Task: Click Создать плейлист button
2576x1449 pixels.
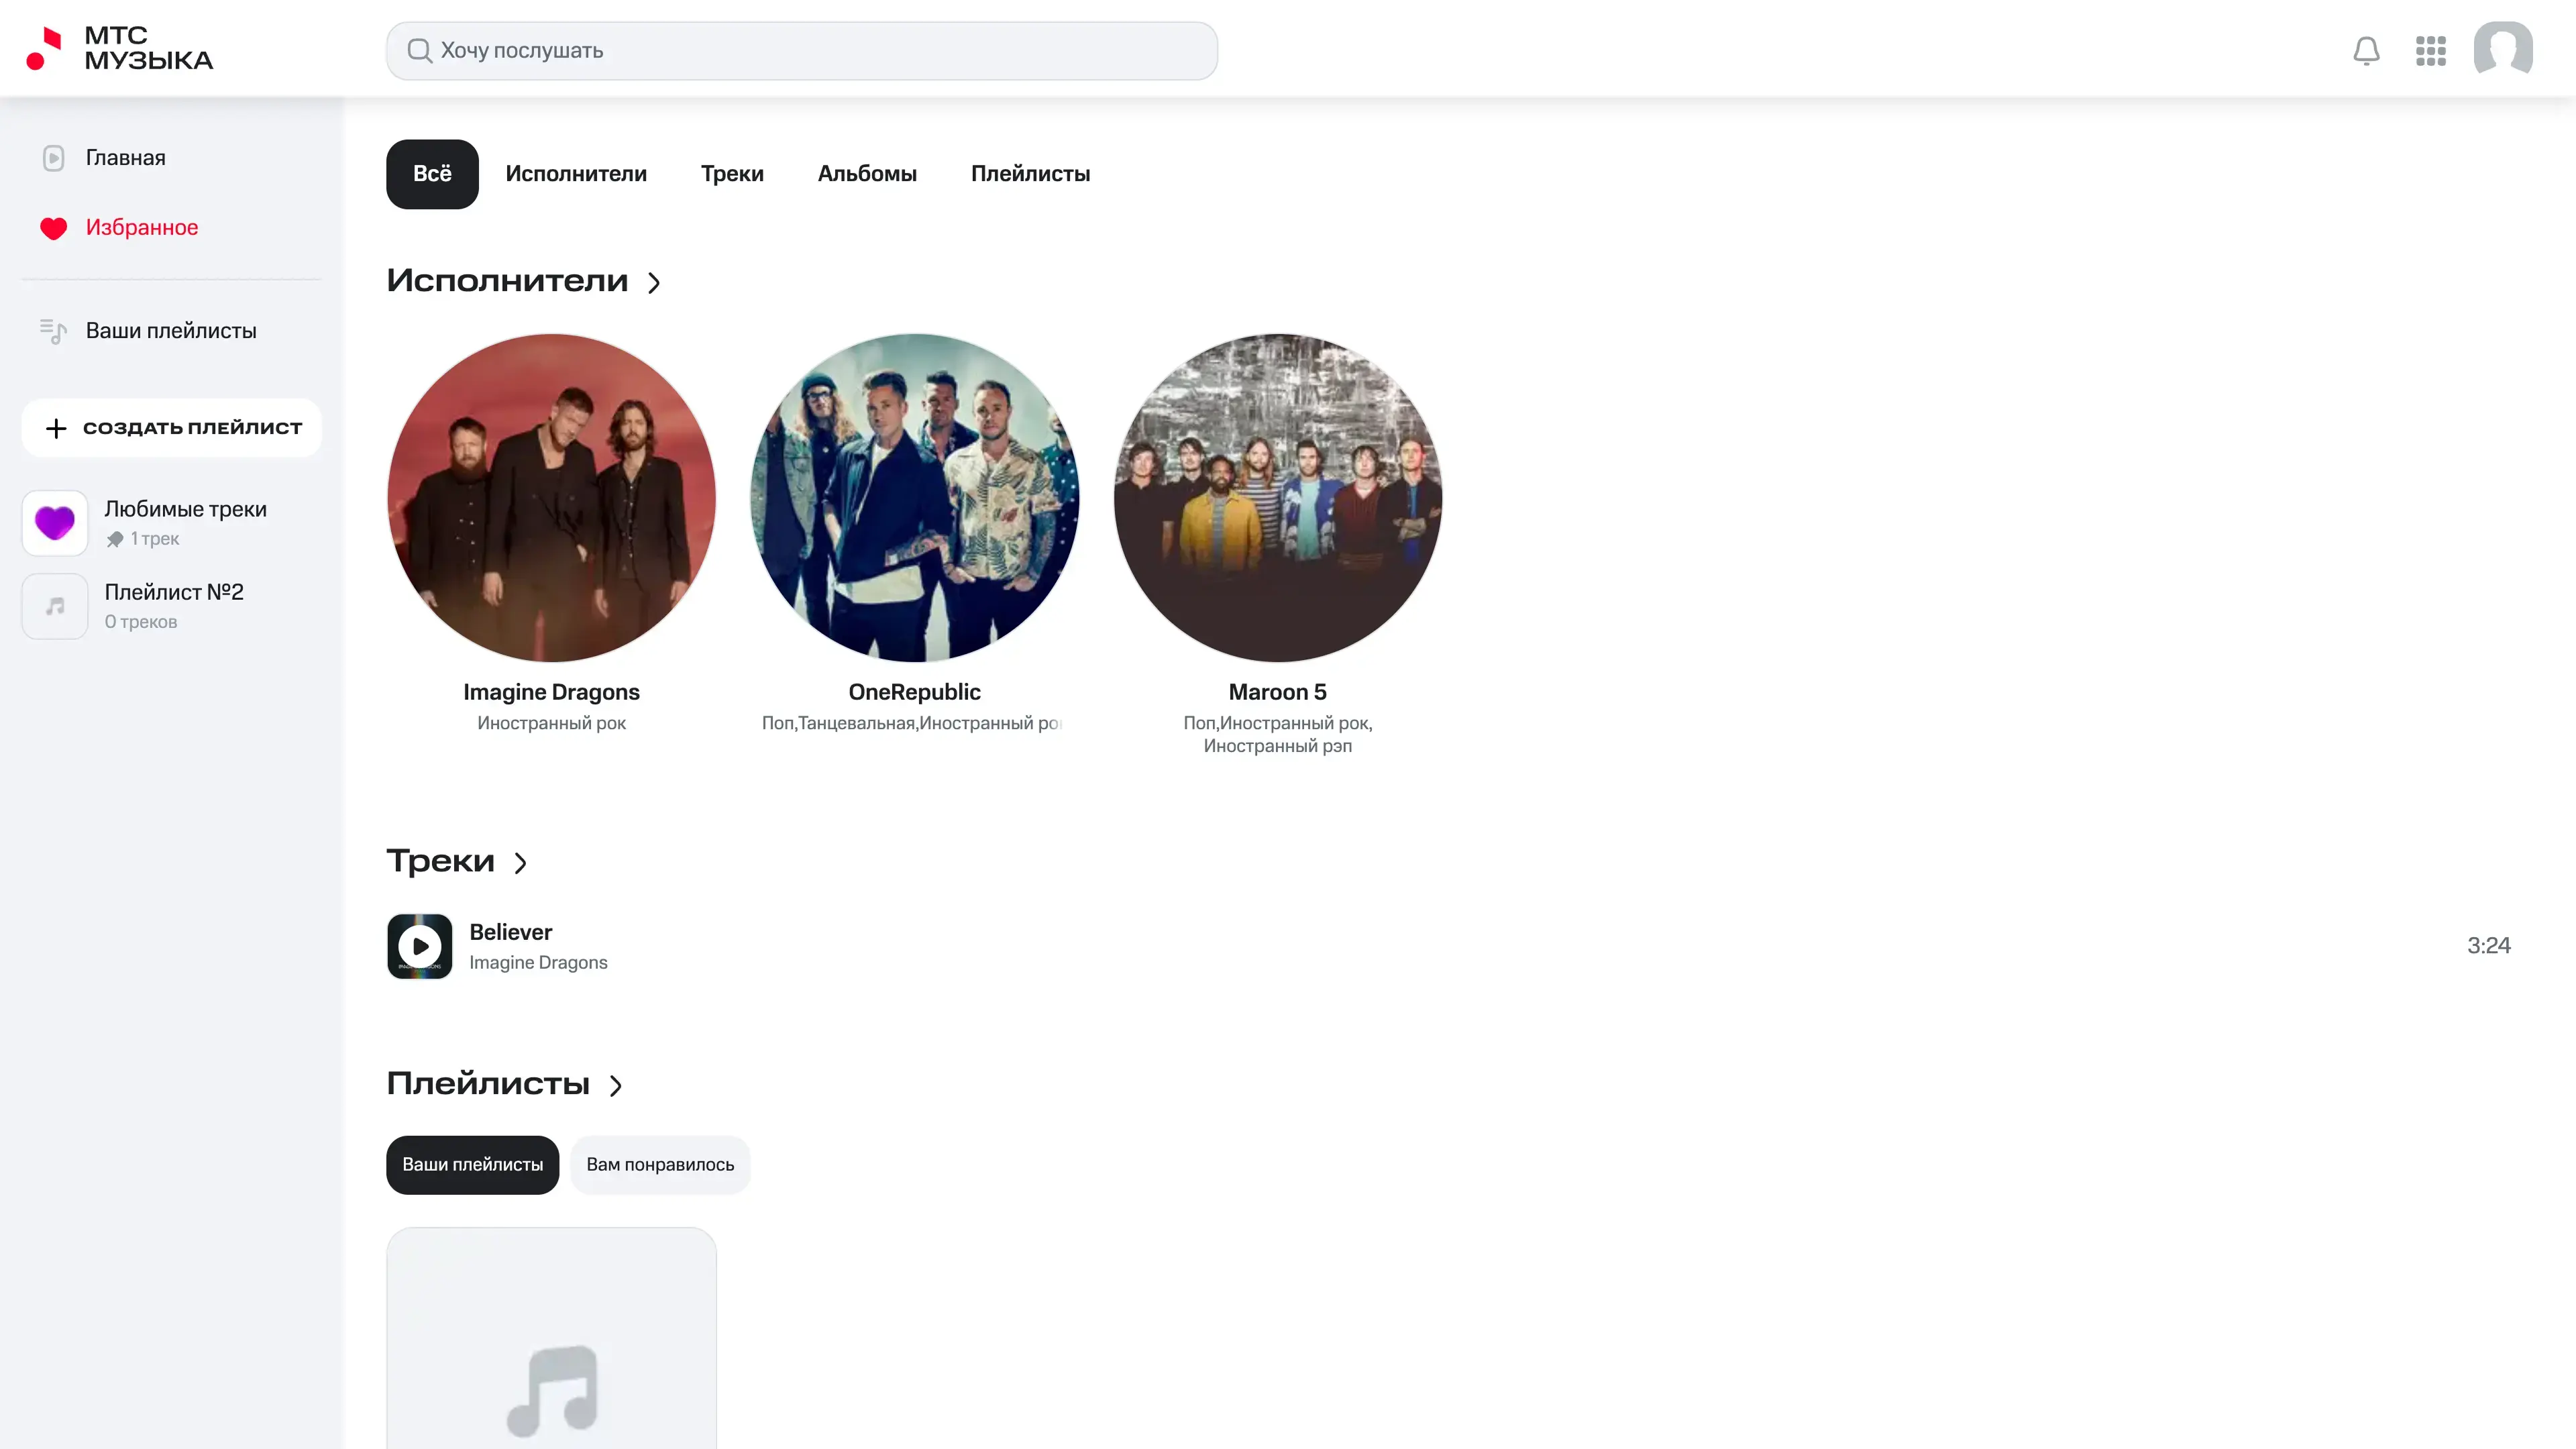Action: point(172,428)
